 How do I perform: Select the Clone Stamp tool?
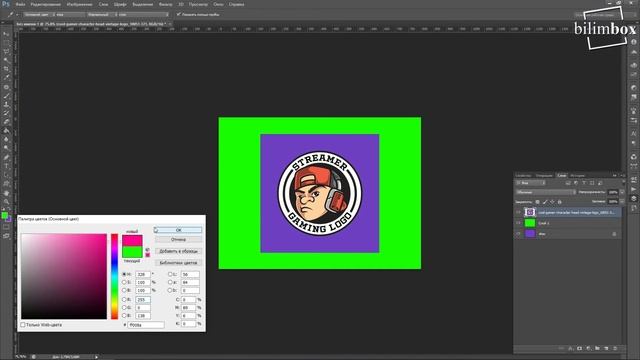pyautogui.click(x=6, y=104)
